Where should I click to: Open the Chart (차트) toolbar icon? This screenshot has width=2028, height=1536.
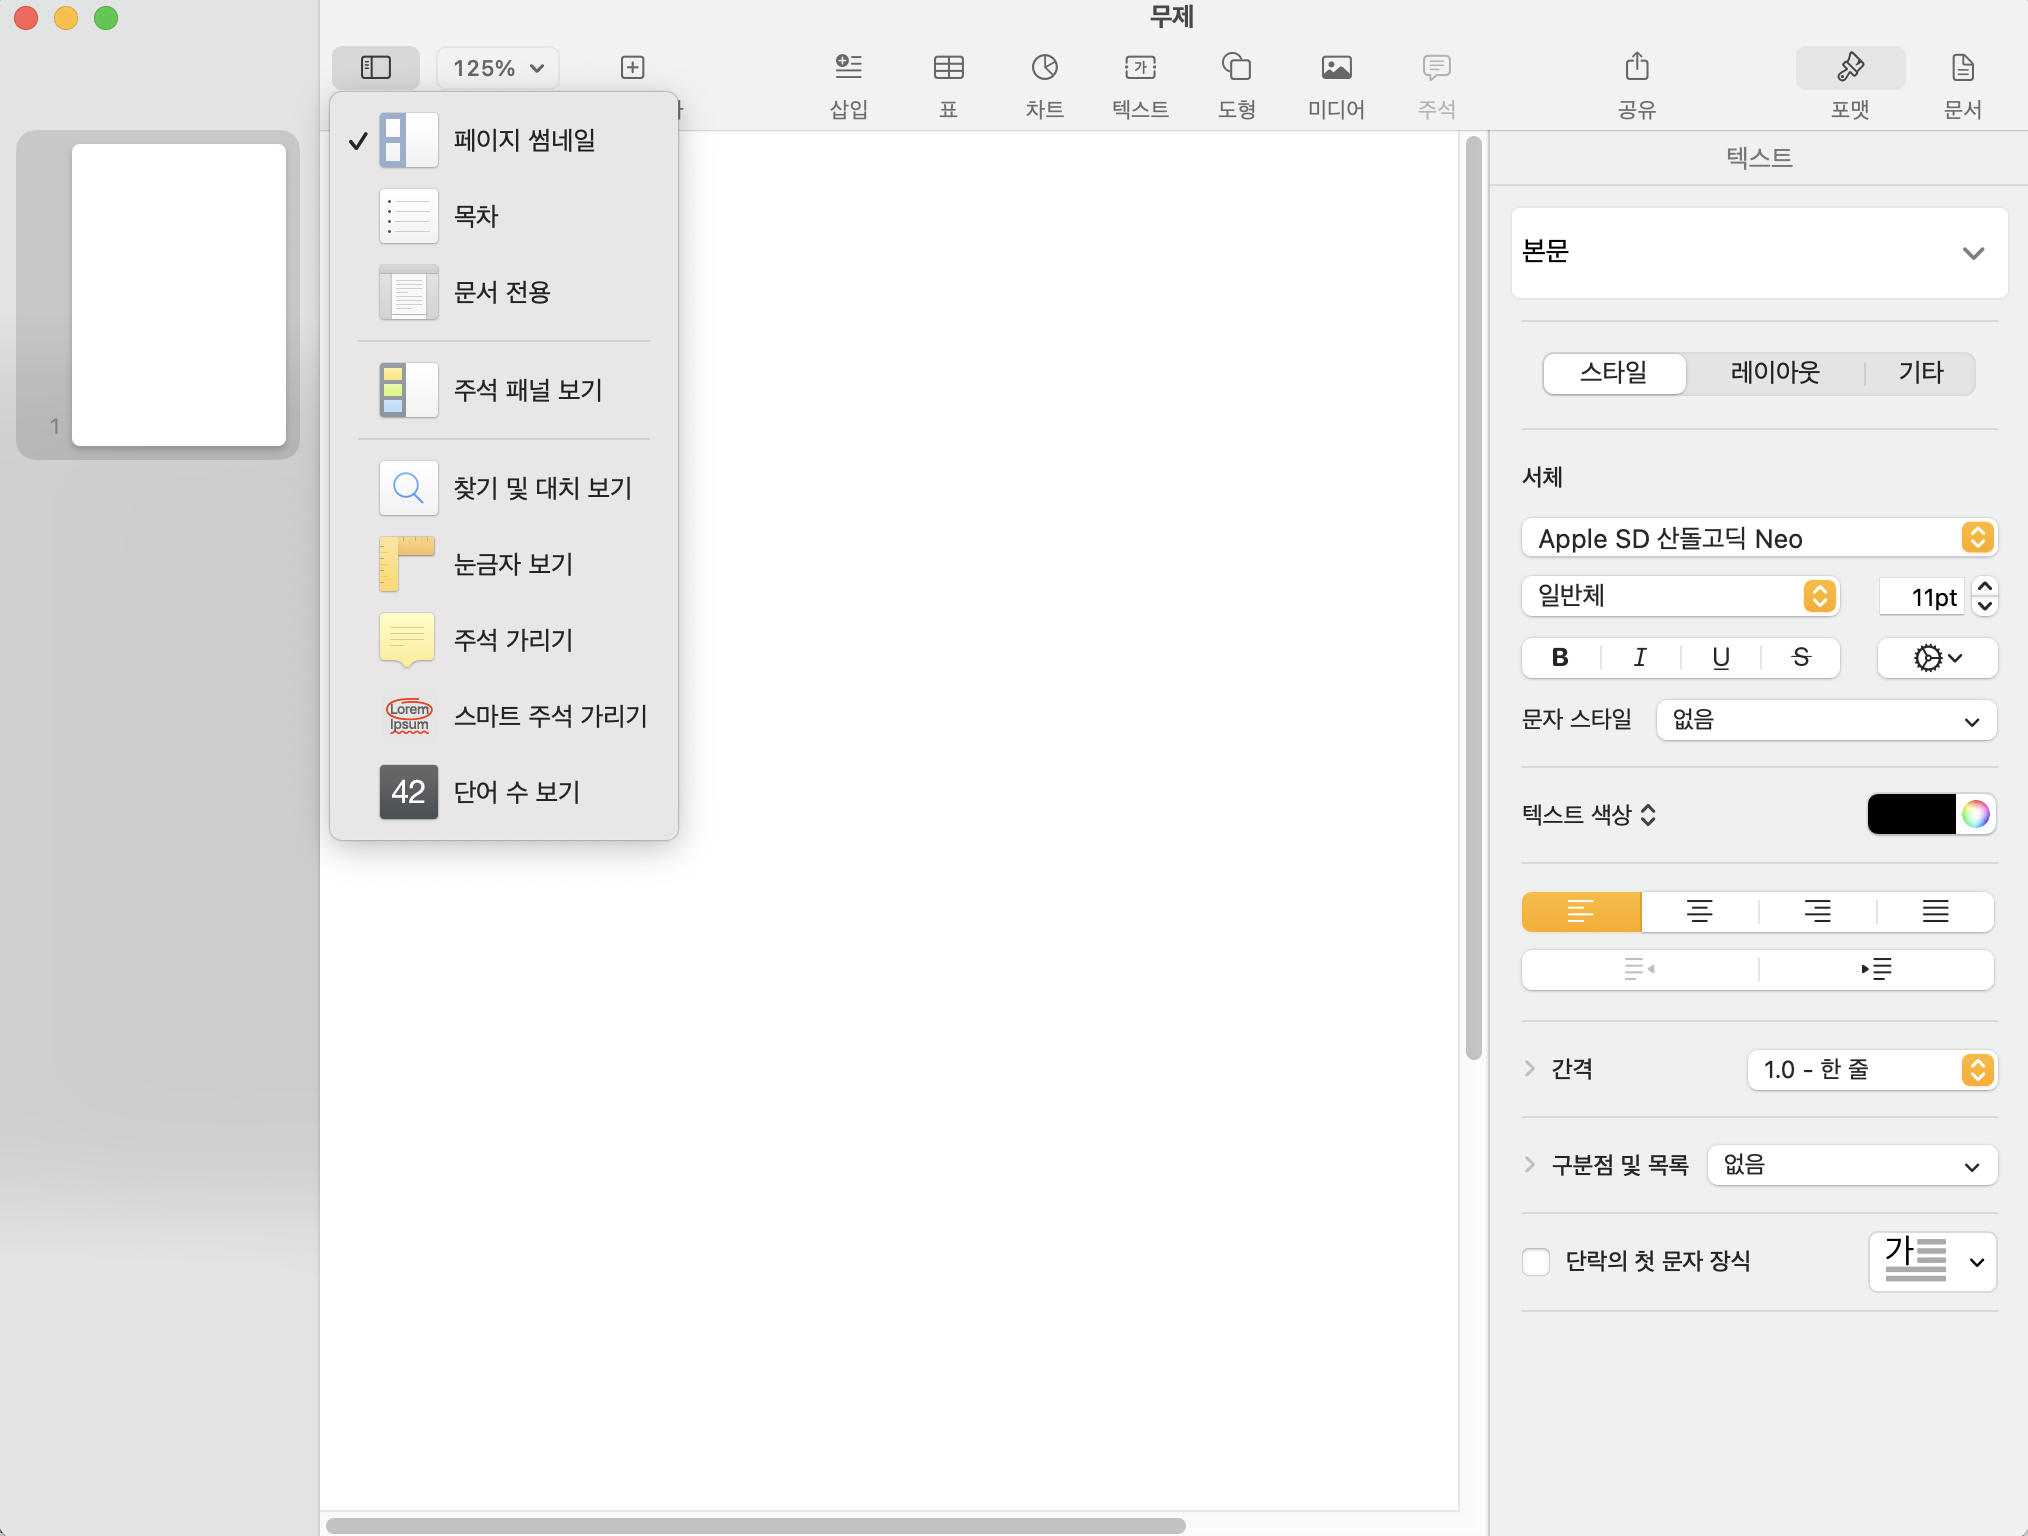tap(1044, 68)
